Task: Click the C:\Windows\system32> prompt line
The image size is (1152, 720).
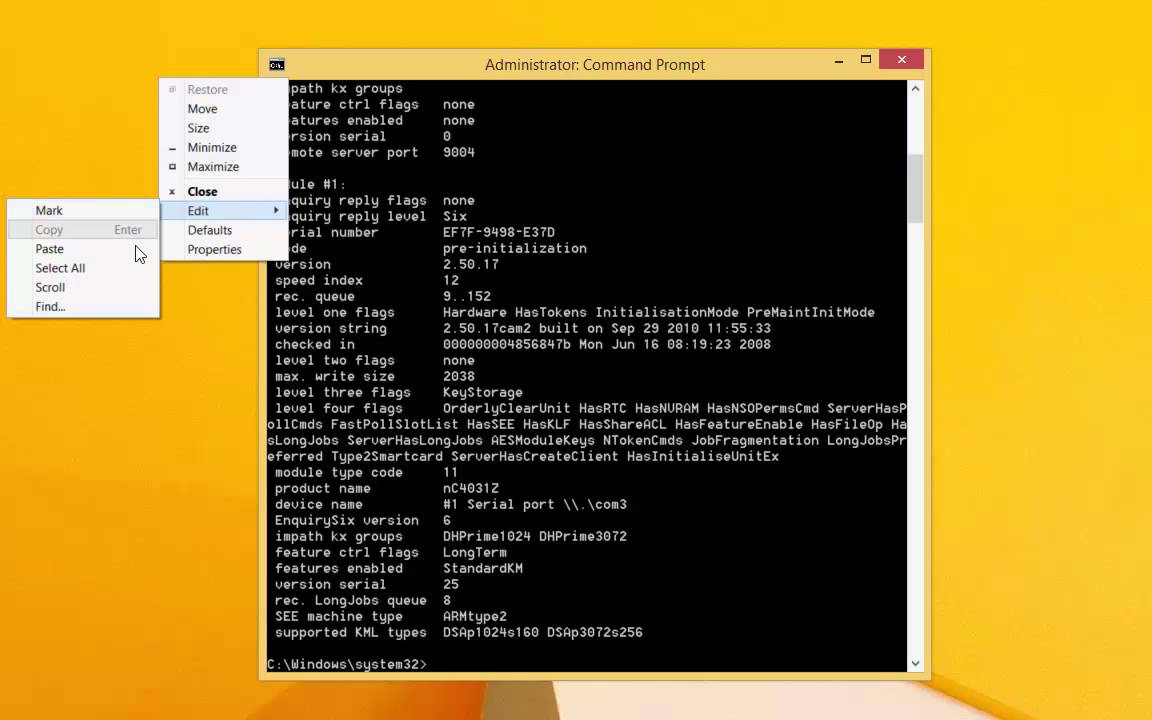Action: pos(347,664)
